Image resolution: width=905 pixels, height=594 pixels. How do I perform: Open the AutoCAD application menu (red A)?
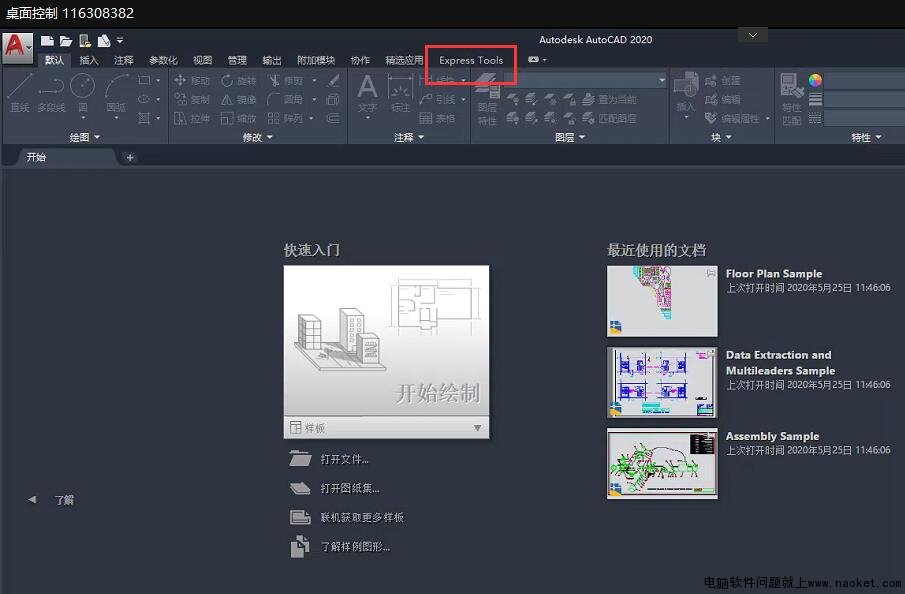point(17,47)
